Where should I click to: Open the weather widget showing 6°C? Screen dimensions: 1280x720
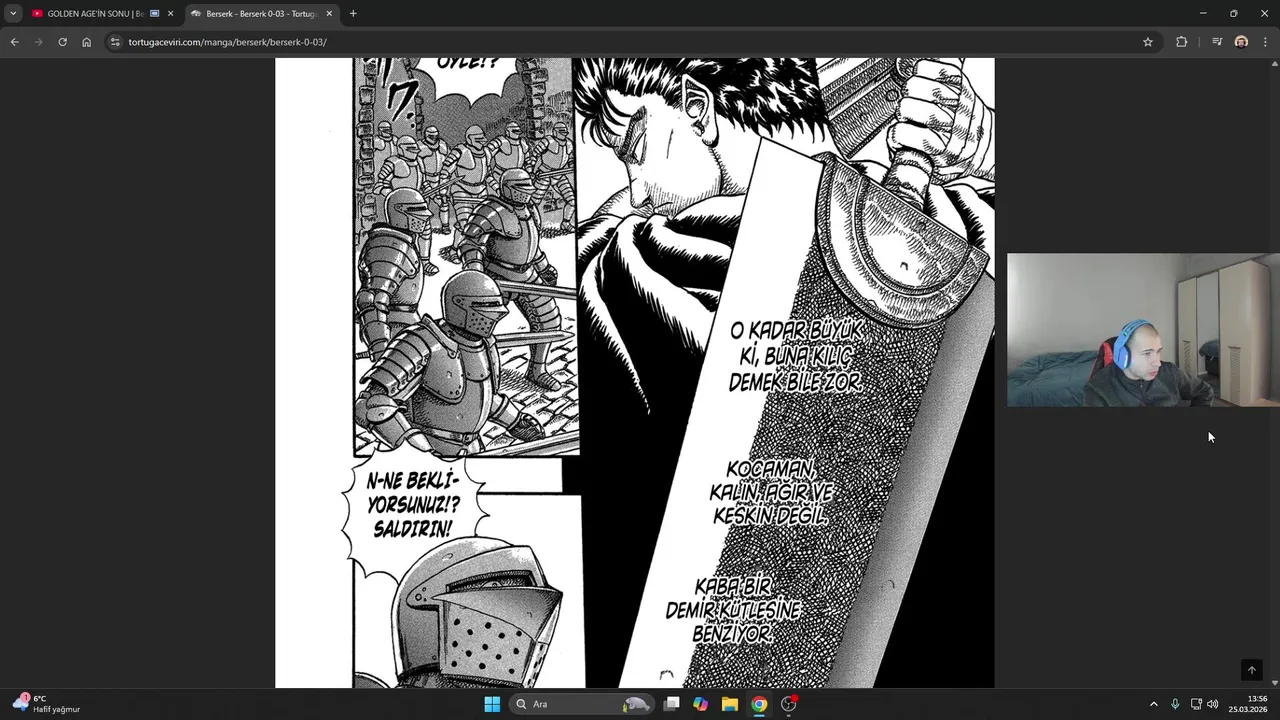(x=46, y=704)
